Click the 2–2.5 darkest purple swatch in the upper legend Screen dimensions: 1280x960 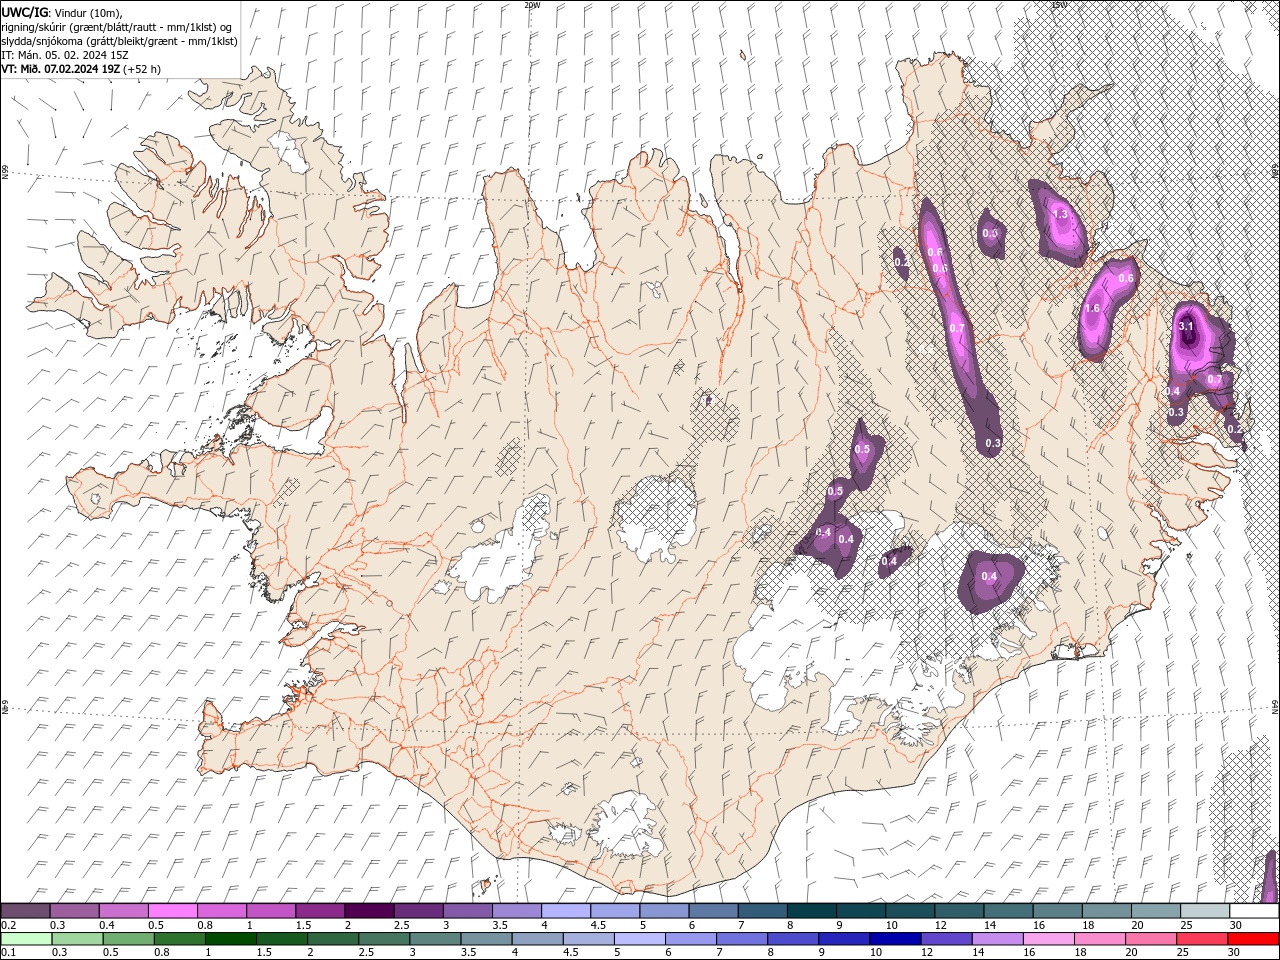click(369, 911)
